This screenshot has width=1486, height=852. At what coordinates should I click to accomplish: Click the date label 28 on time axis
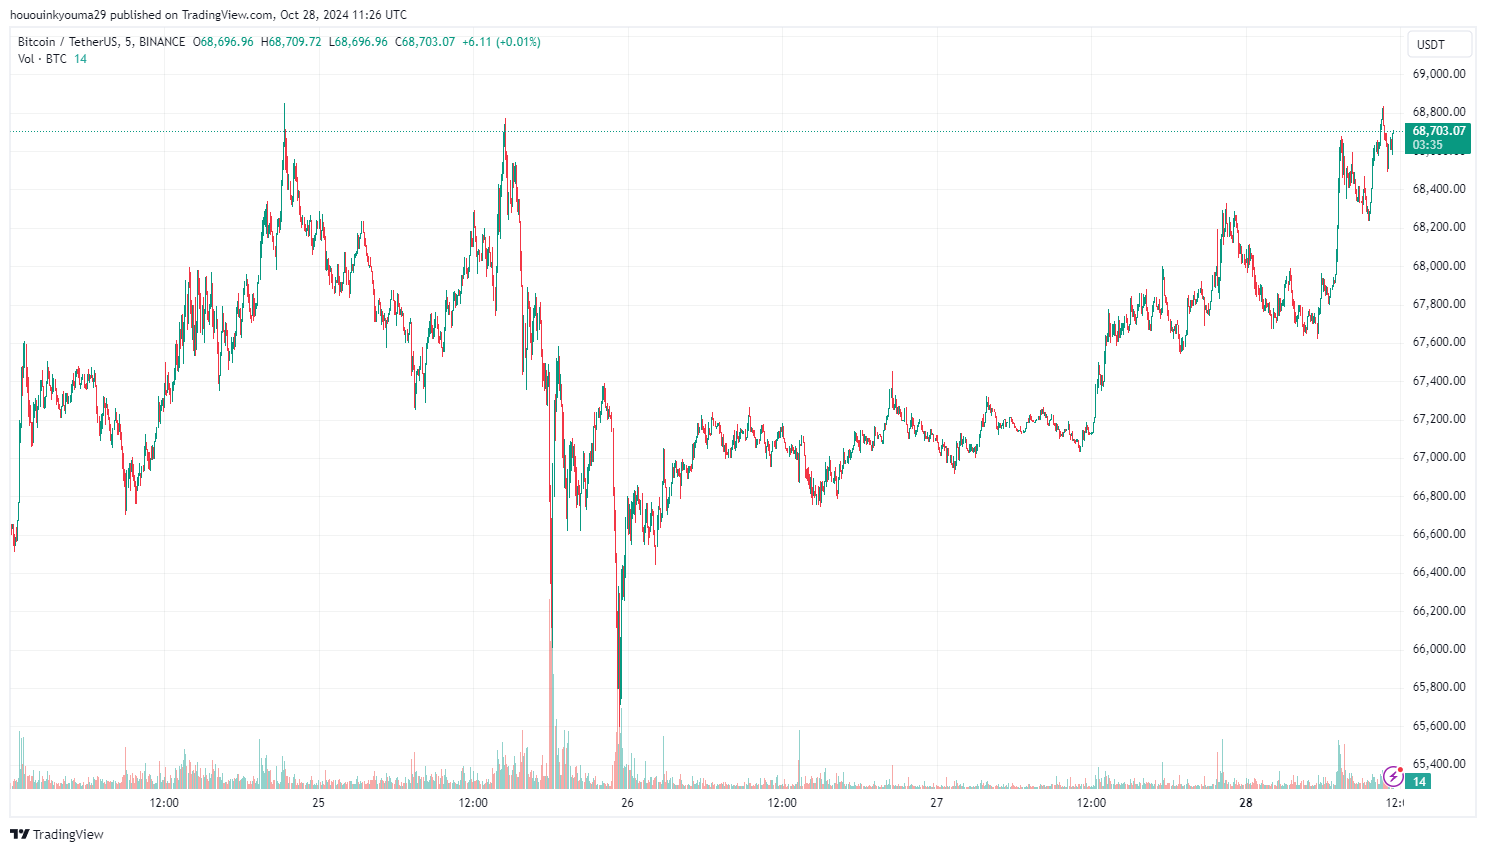(1245, 803)
